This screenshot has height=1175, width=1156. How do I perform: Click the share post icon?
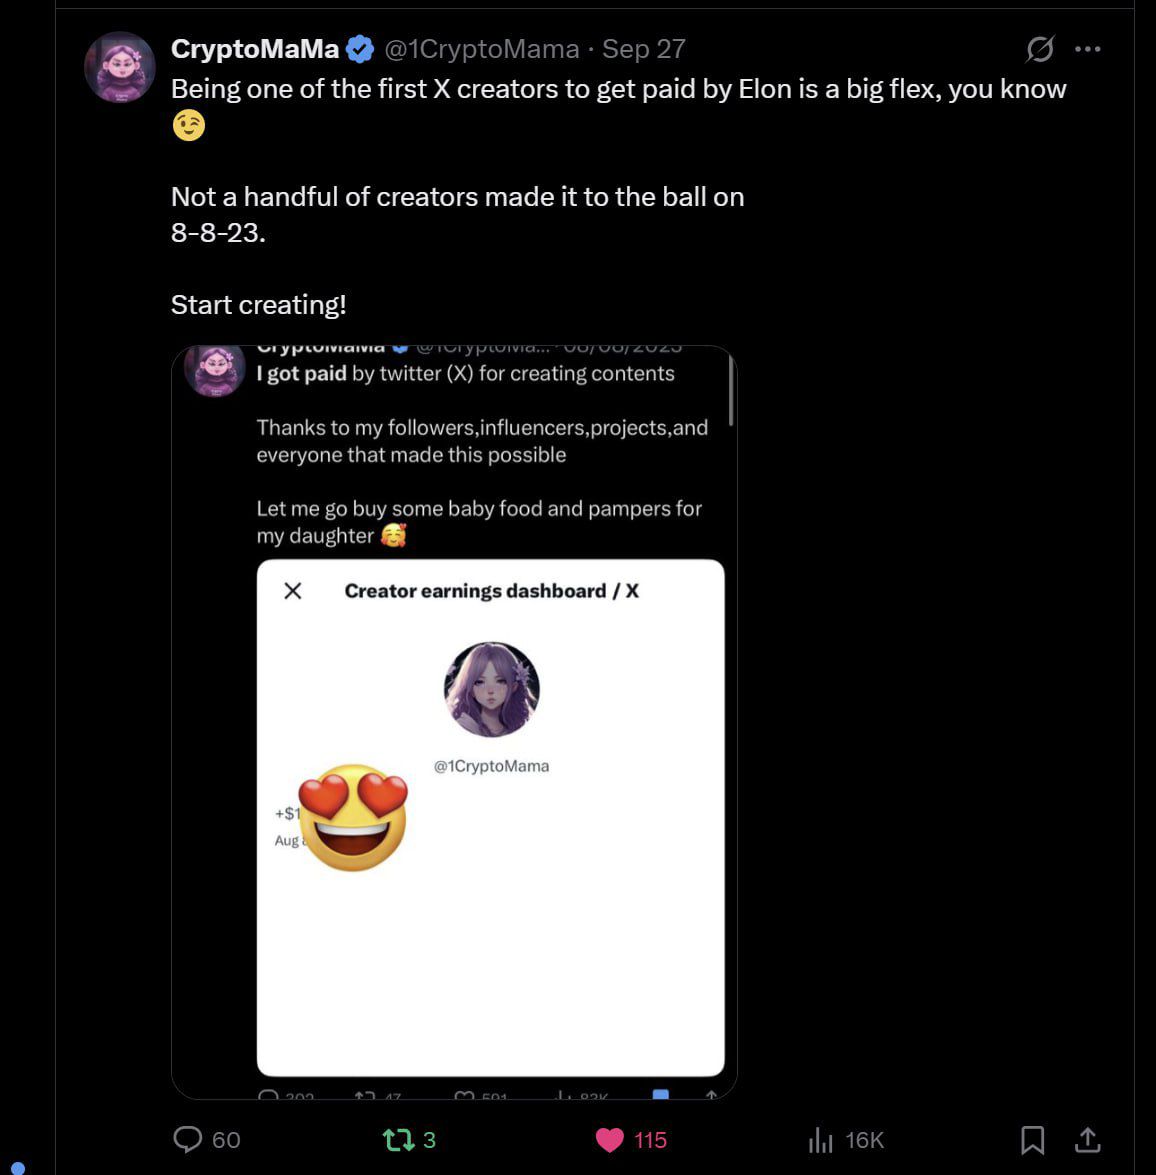click(x=1087, y=1139)
